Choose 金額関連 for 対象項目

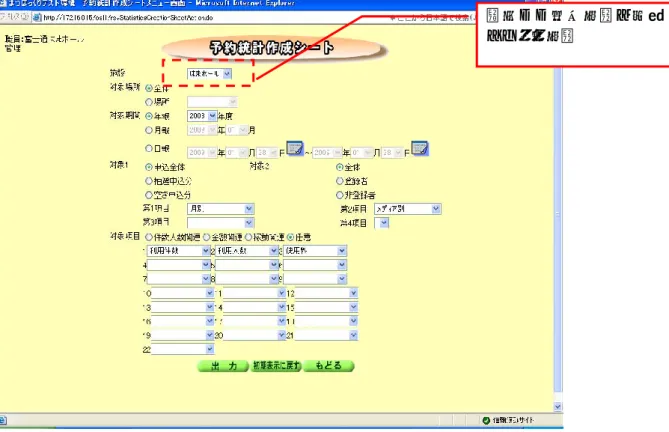coord(207,237)
